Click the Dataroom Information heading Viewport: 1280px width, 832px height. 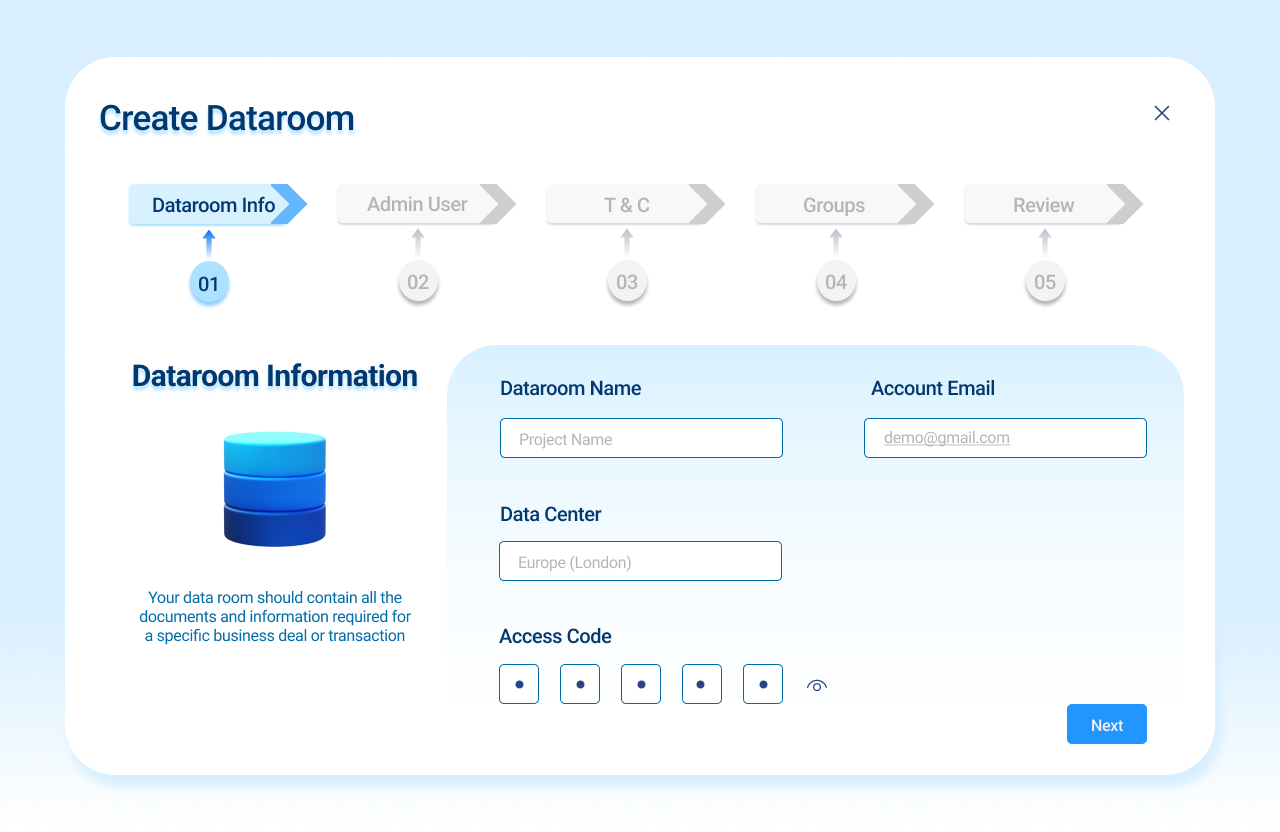[x=275, y=376]
